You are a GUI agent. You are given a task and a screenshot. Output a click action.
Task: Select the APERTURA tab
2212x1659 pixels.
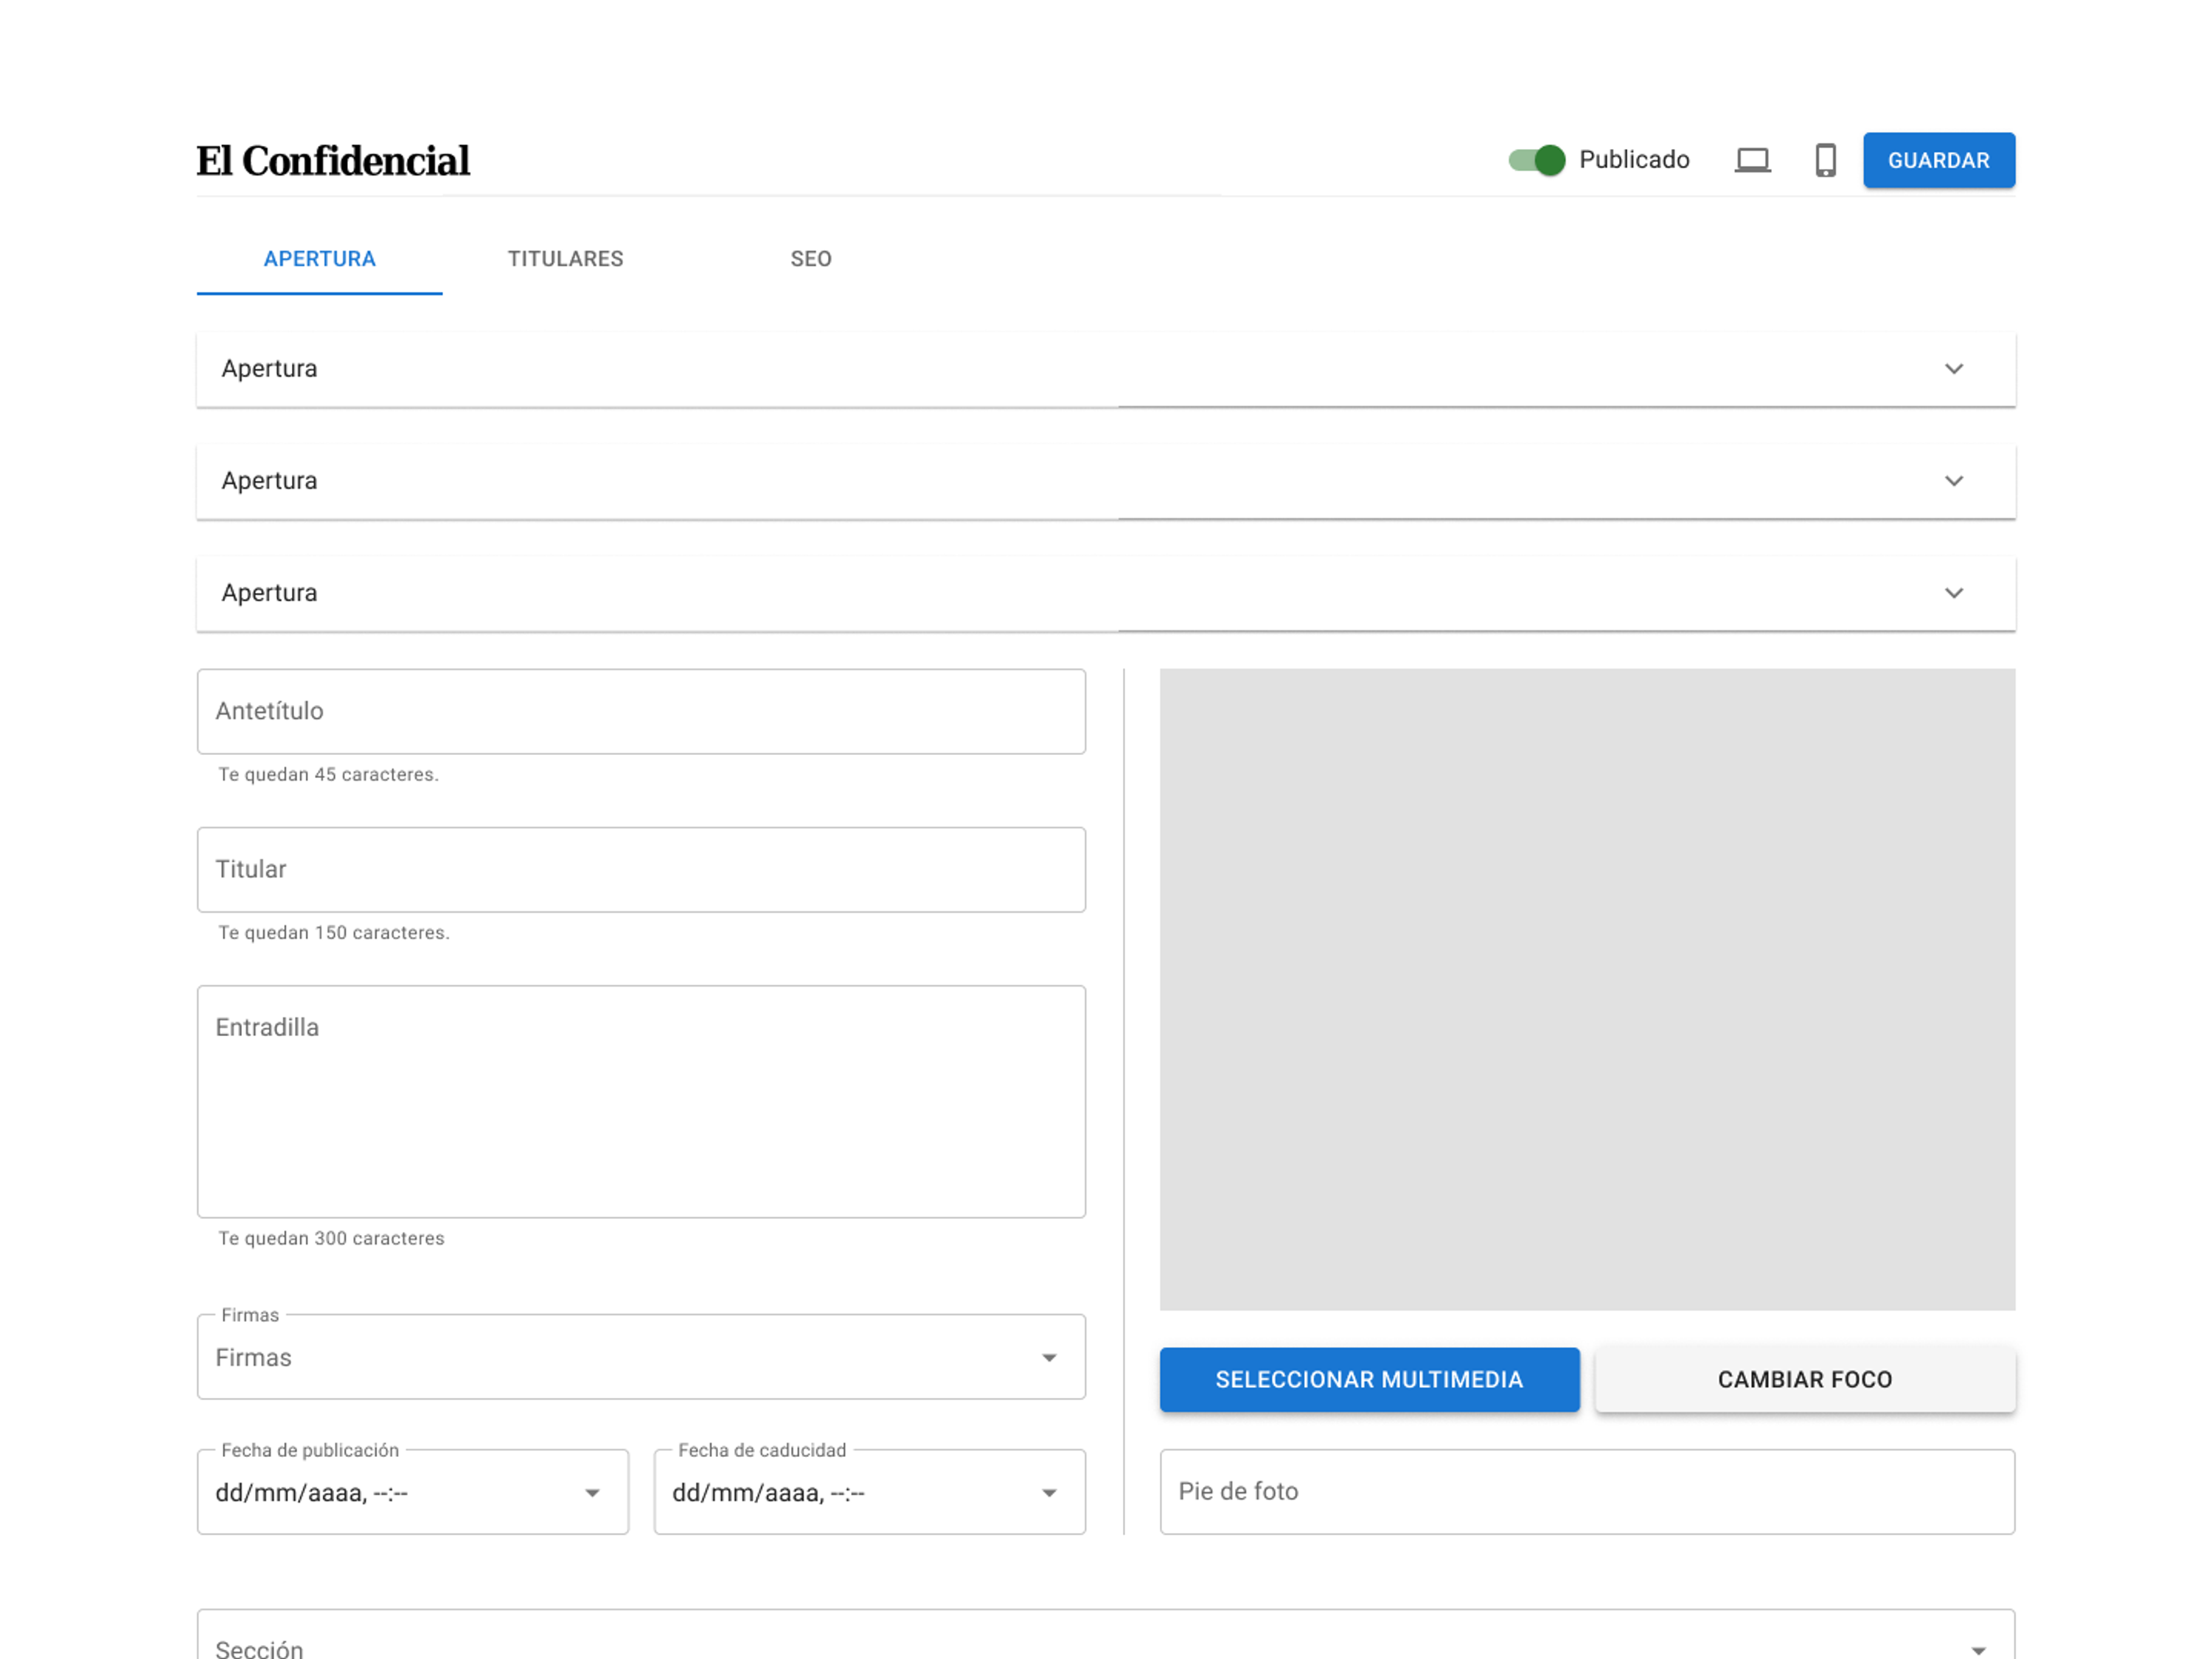coord(319,259)
